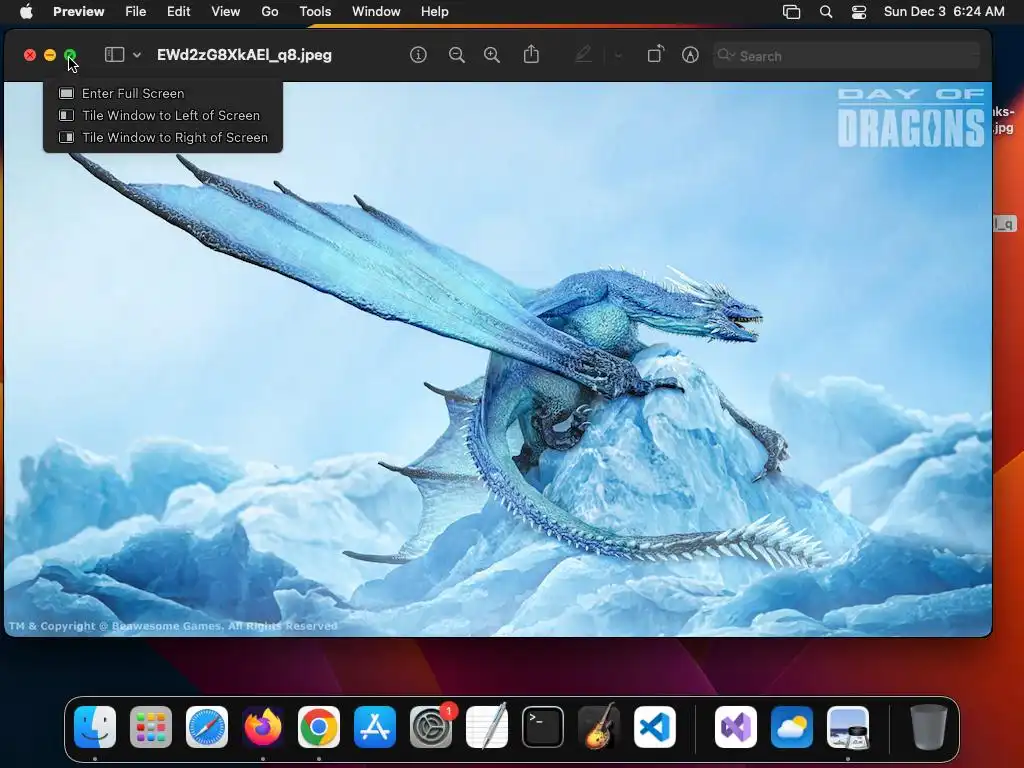Launch Google Chrome from the Dock
The width and height of the screenshot is (1024, 768).
[x=319, y=727]
